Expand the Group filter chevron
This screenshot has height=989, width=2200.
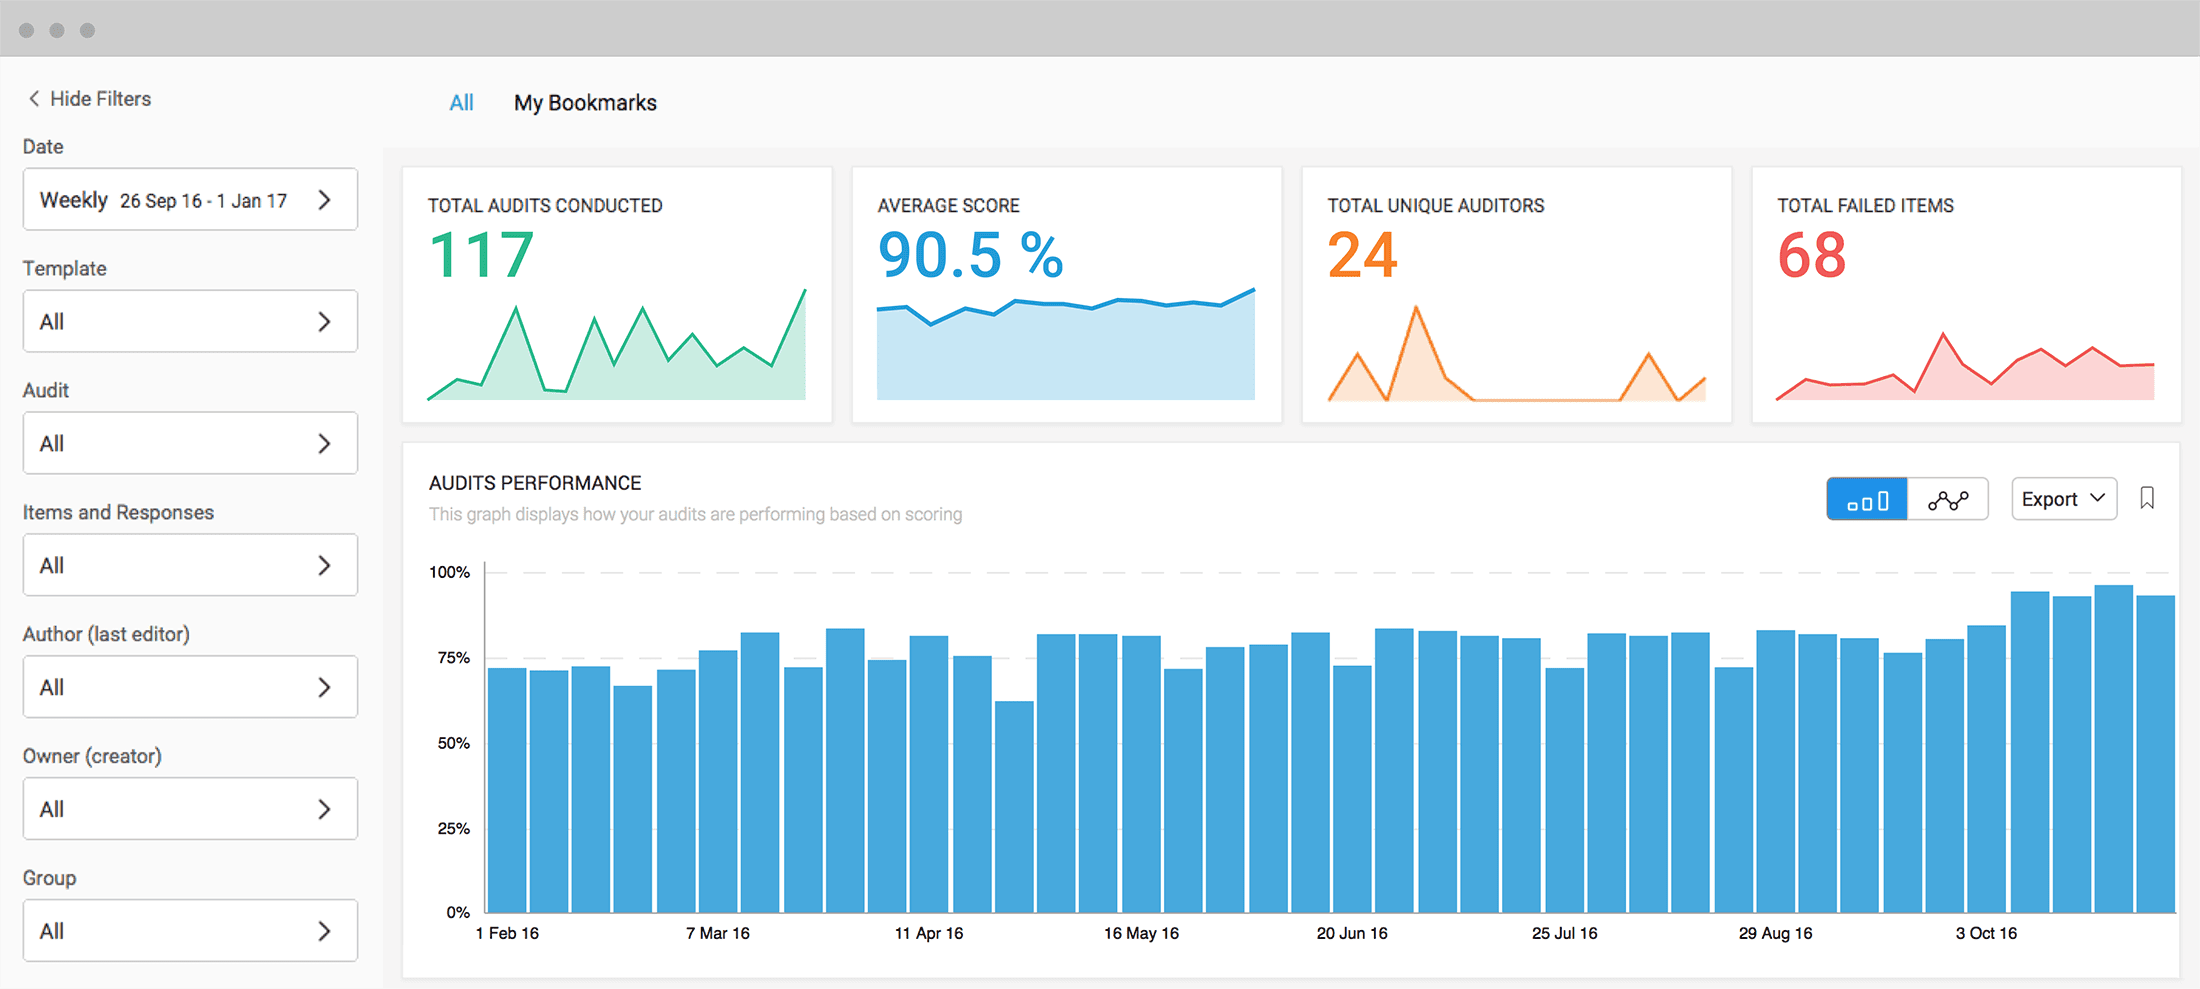pos(324,932)
